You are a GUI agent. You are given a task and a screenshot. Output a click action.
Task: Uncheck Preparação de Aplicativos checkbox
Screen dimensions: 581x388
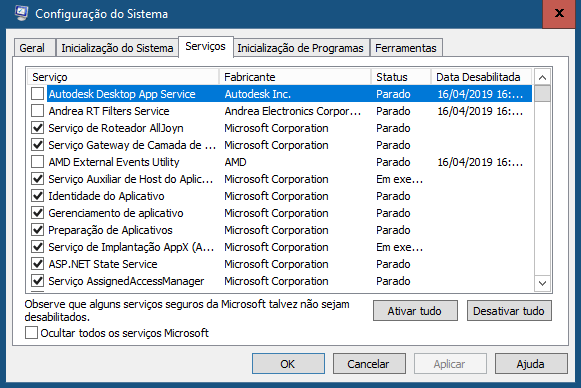[x=37, y=230]
